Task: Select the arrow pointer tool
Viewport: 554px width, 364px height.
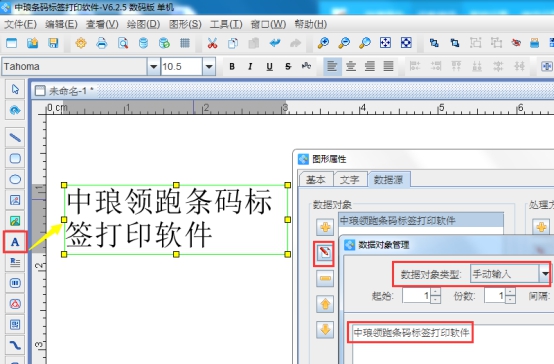Action: [x=15, y=89]
